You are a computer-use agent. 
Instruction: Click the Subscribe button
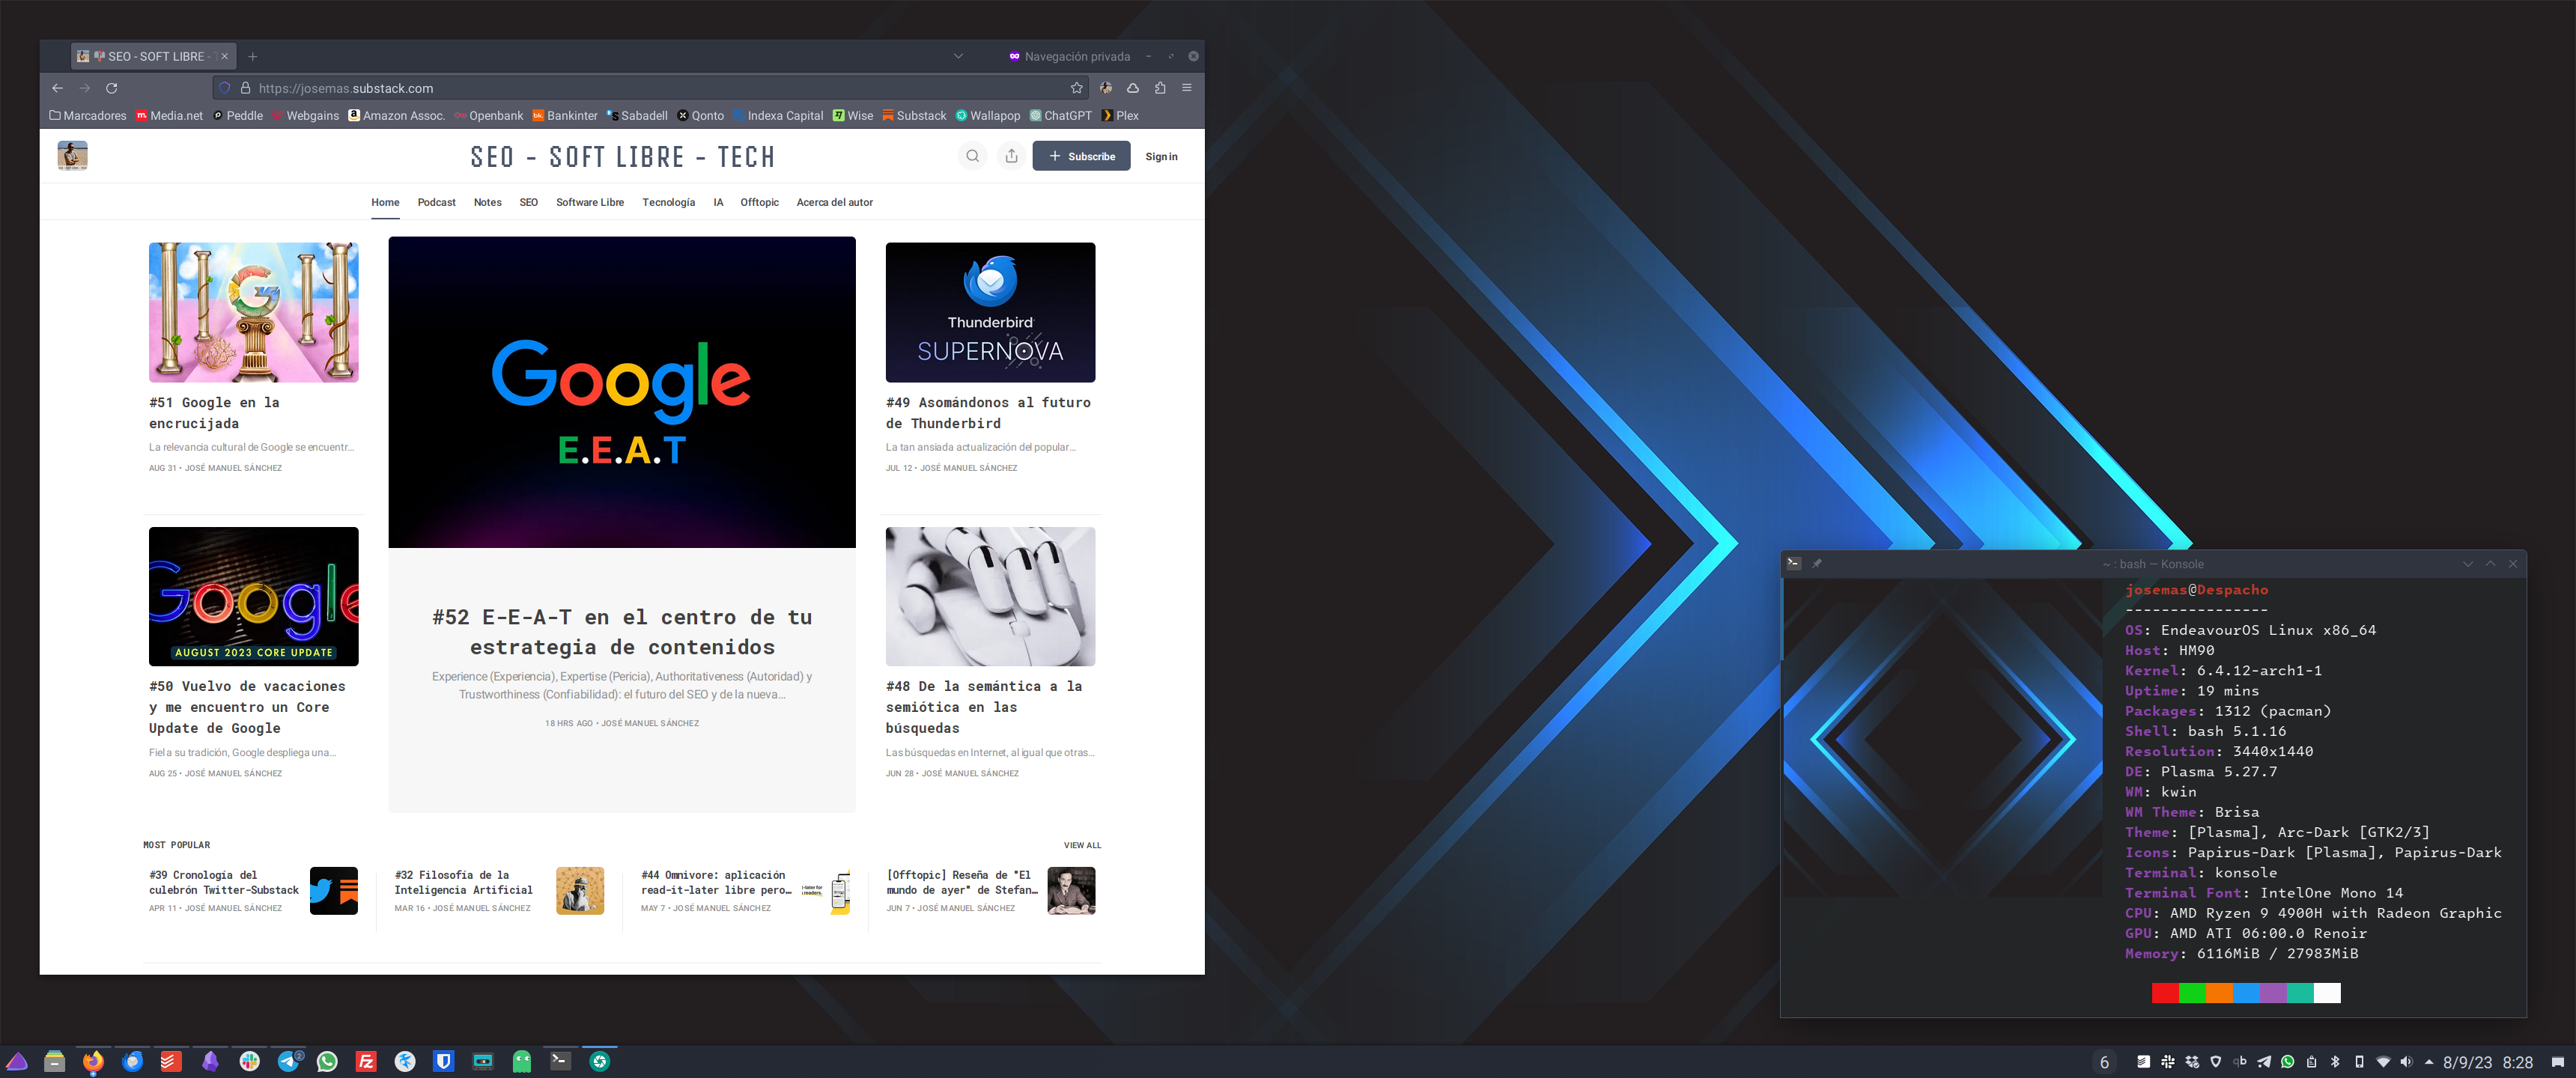click(1081, 156)
